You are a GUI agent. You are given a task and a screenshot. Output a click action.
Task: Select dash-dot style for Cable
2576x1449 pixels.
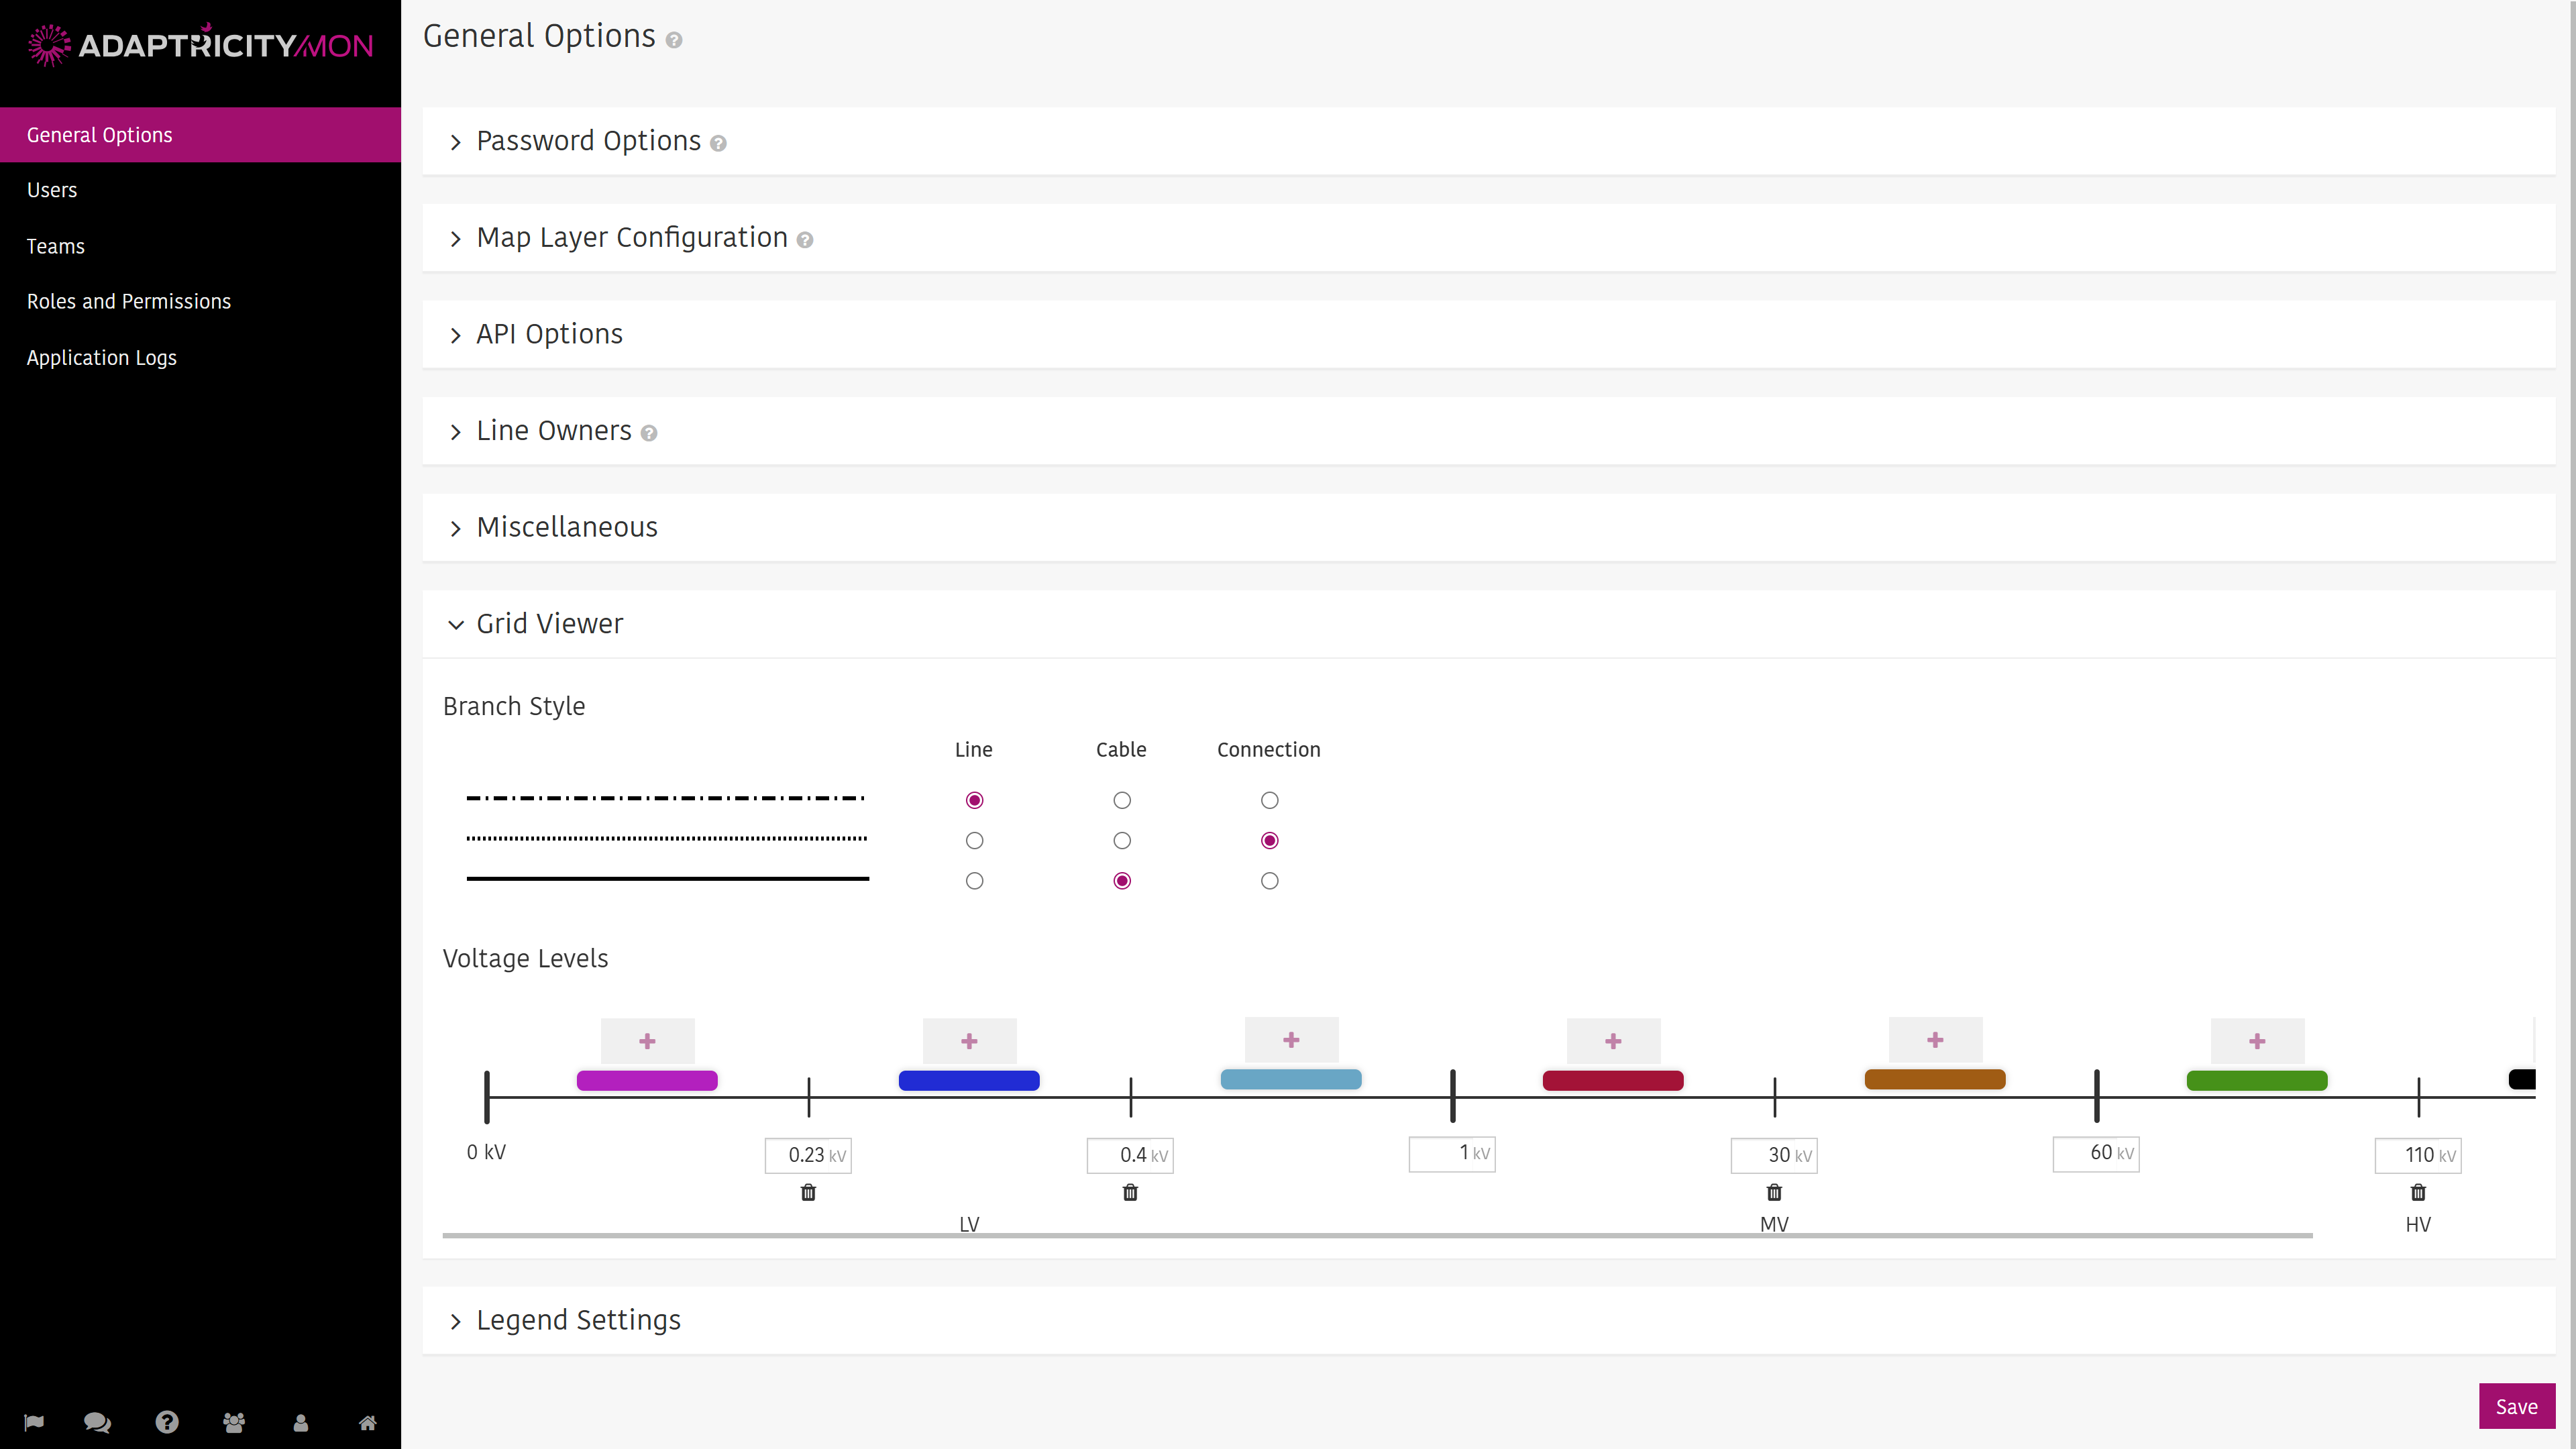tap(1122, 800)
